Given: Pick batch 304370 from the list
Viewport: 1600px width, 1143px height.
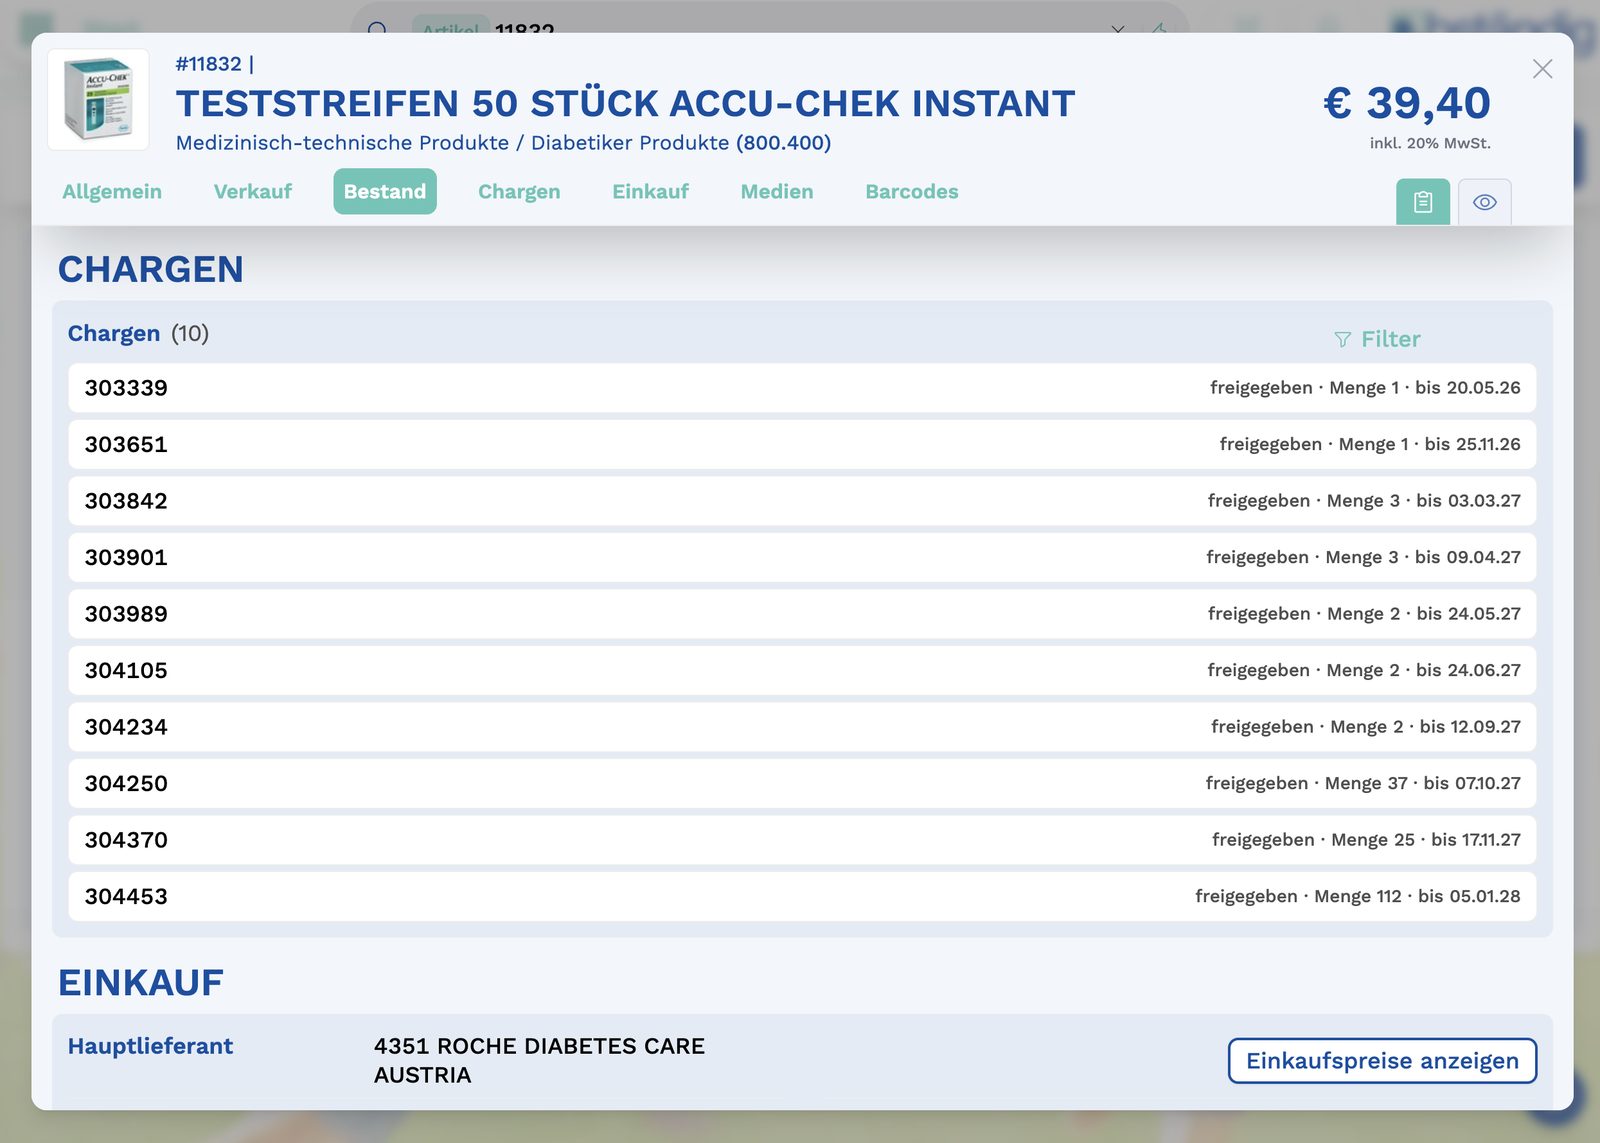Looking at the screenshot, I should coord(802,840).
